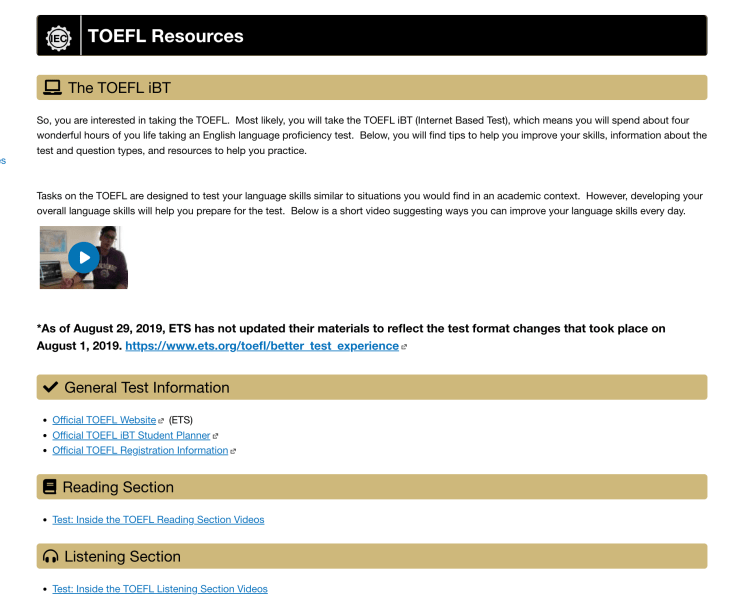
Task: Click external-link icon after iBT Student Planner
Action: [215, 436]
